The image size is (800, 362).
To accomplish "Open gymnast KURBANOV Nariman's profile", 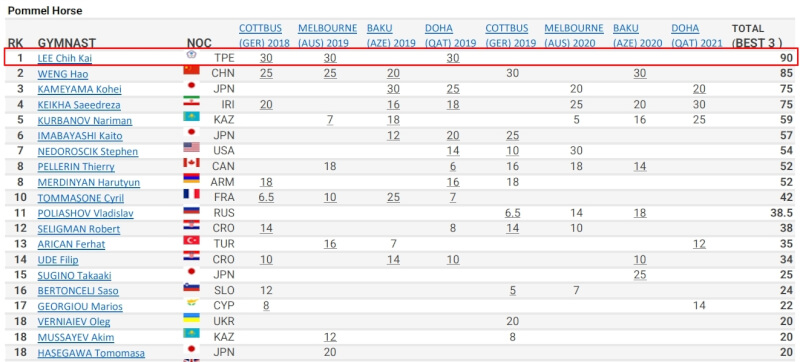I will coord(85,121).
